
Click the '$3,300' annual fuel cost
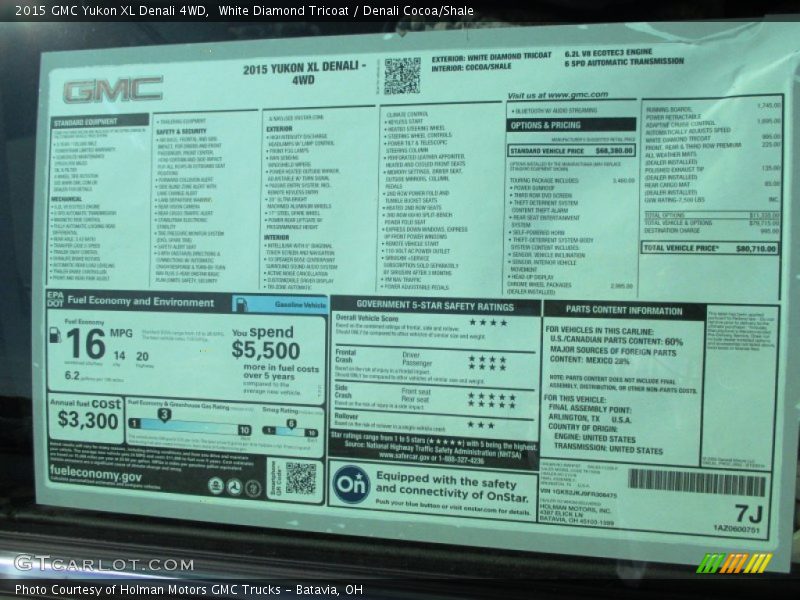coord(88,419)
